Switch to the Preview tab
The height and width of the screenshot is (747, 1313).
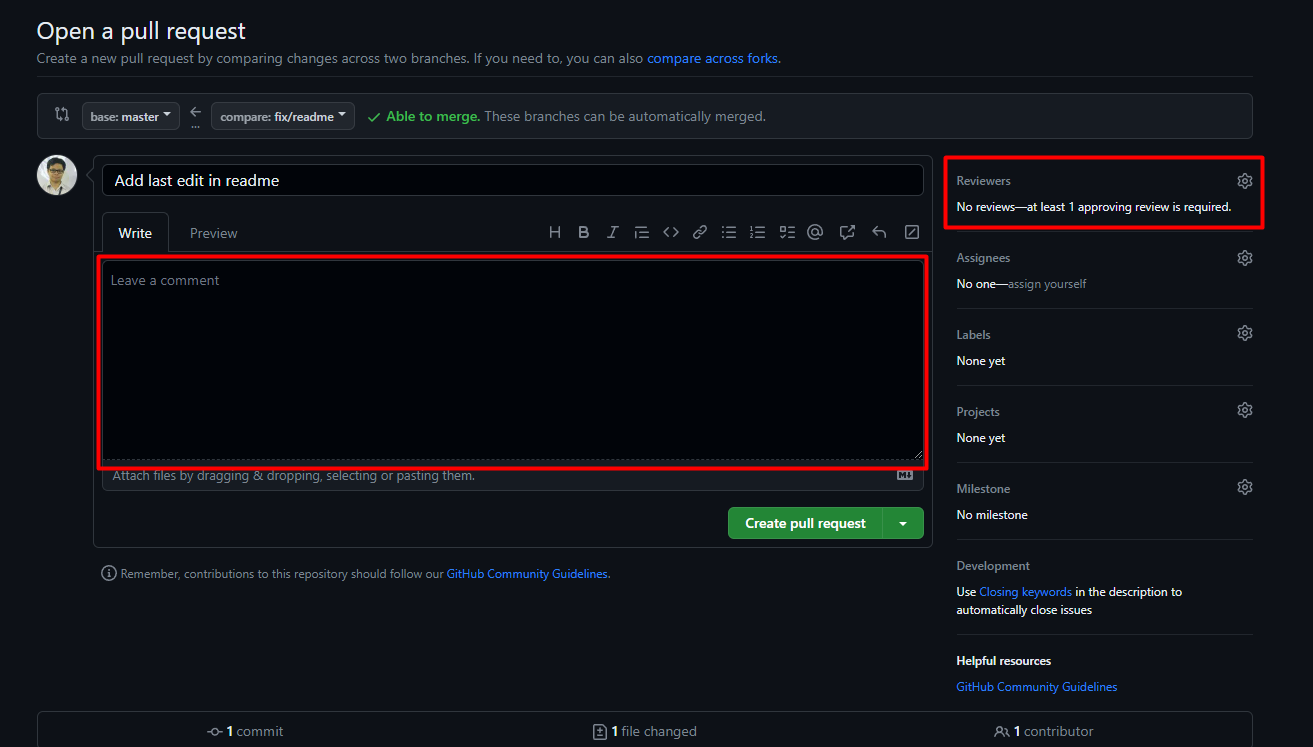213,233
